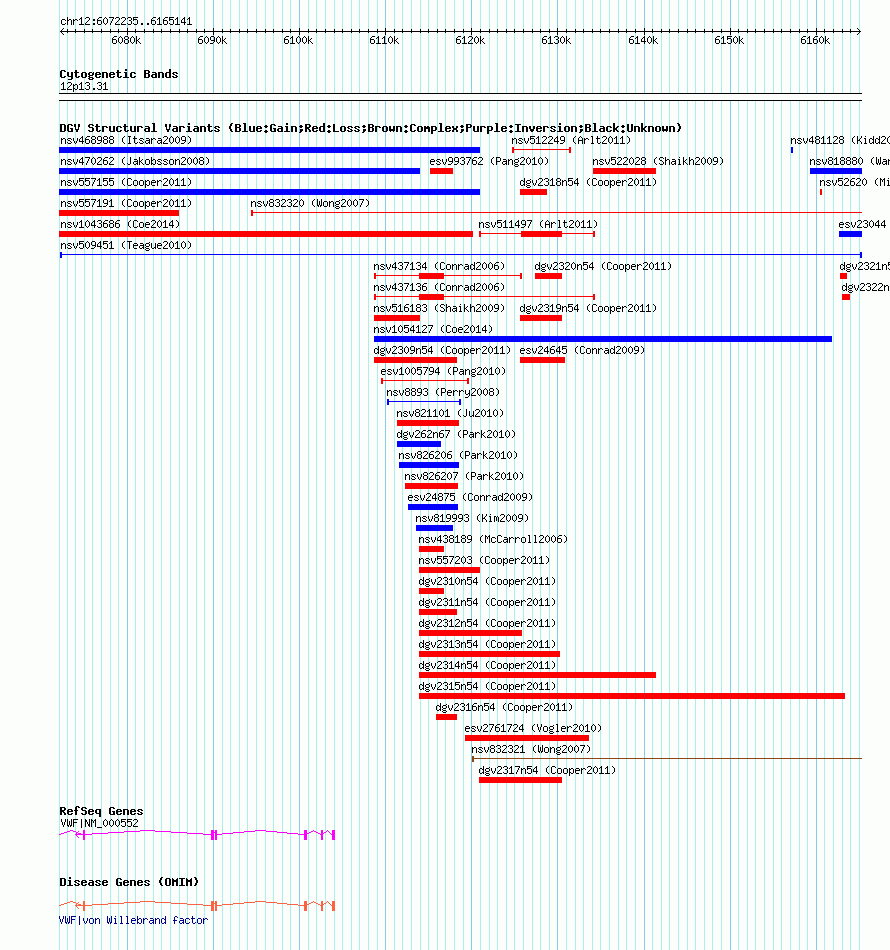Screen dimensions: 890x950
Task: Open nsv832321 (Wong2007) complex variant
Action: pos(531,749)
